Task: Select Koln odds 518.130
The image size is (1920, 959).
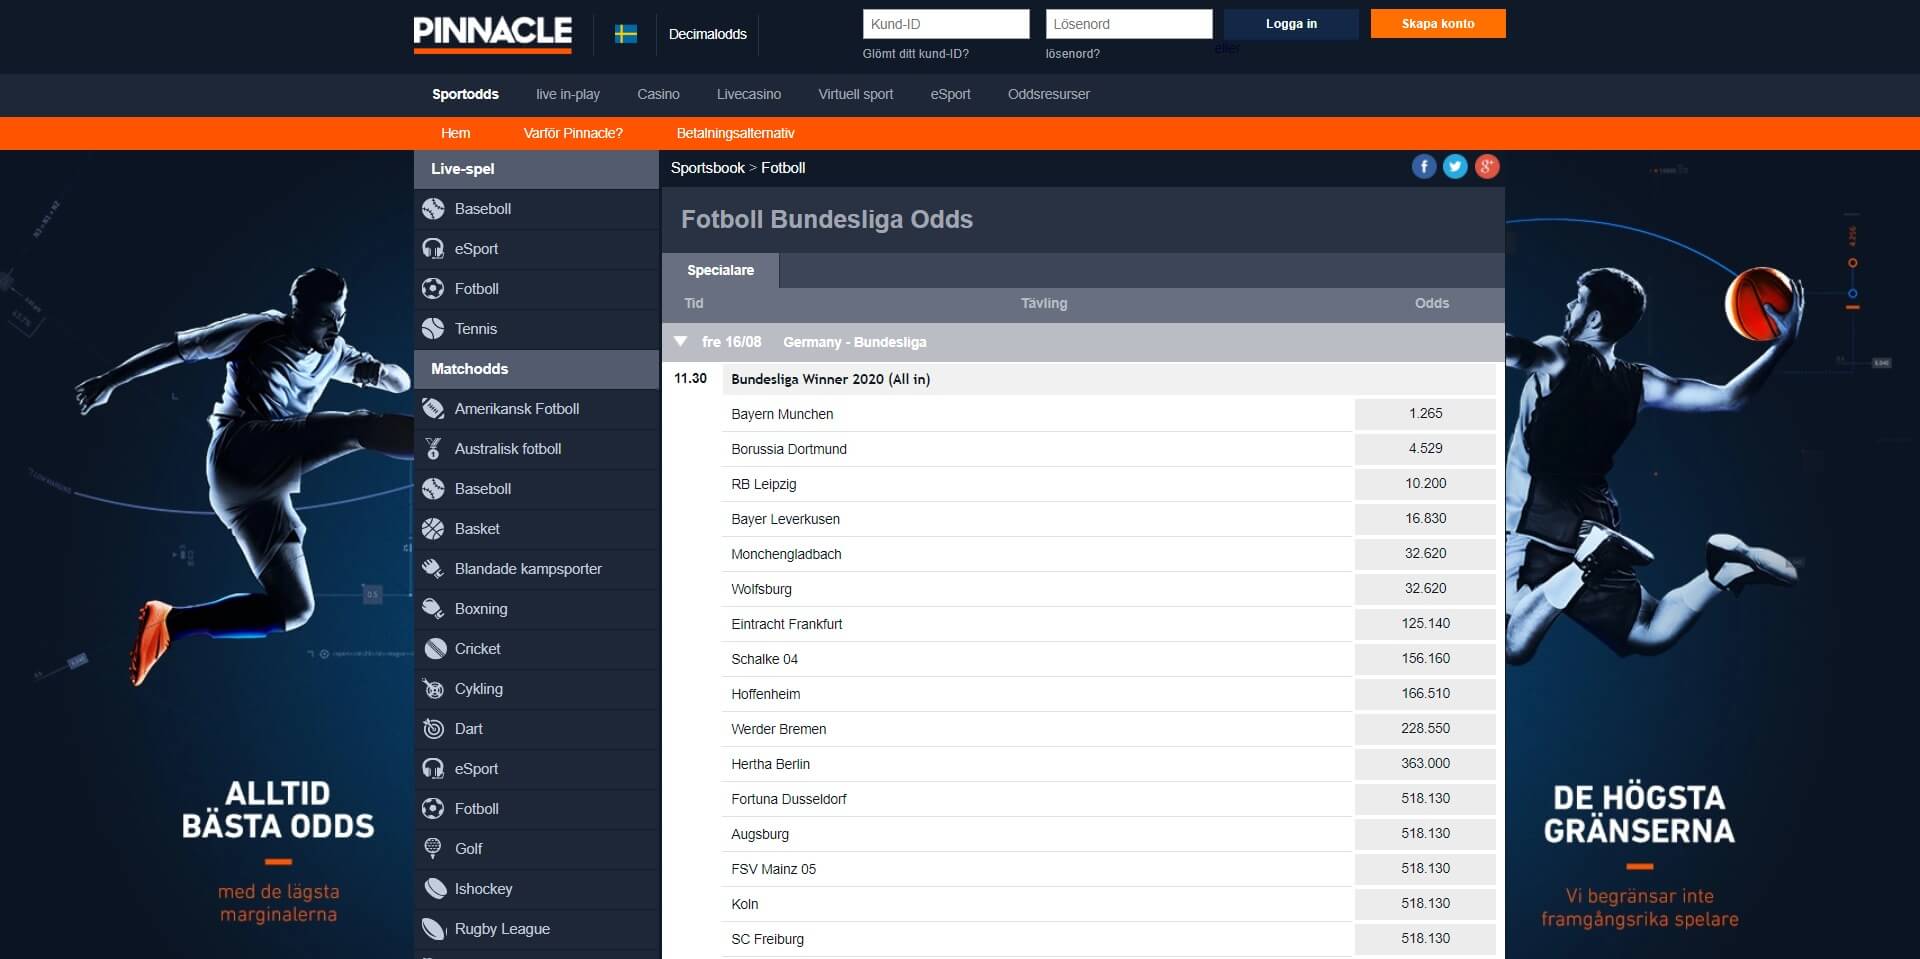Action: tap(1425, 903)
